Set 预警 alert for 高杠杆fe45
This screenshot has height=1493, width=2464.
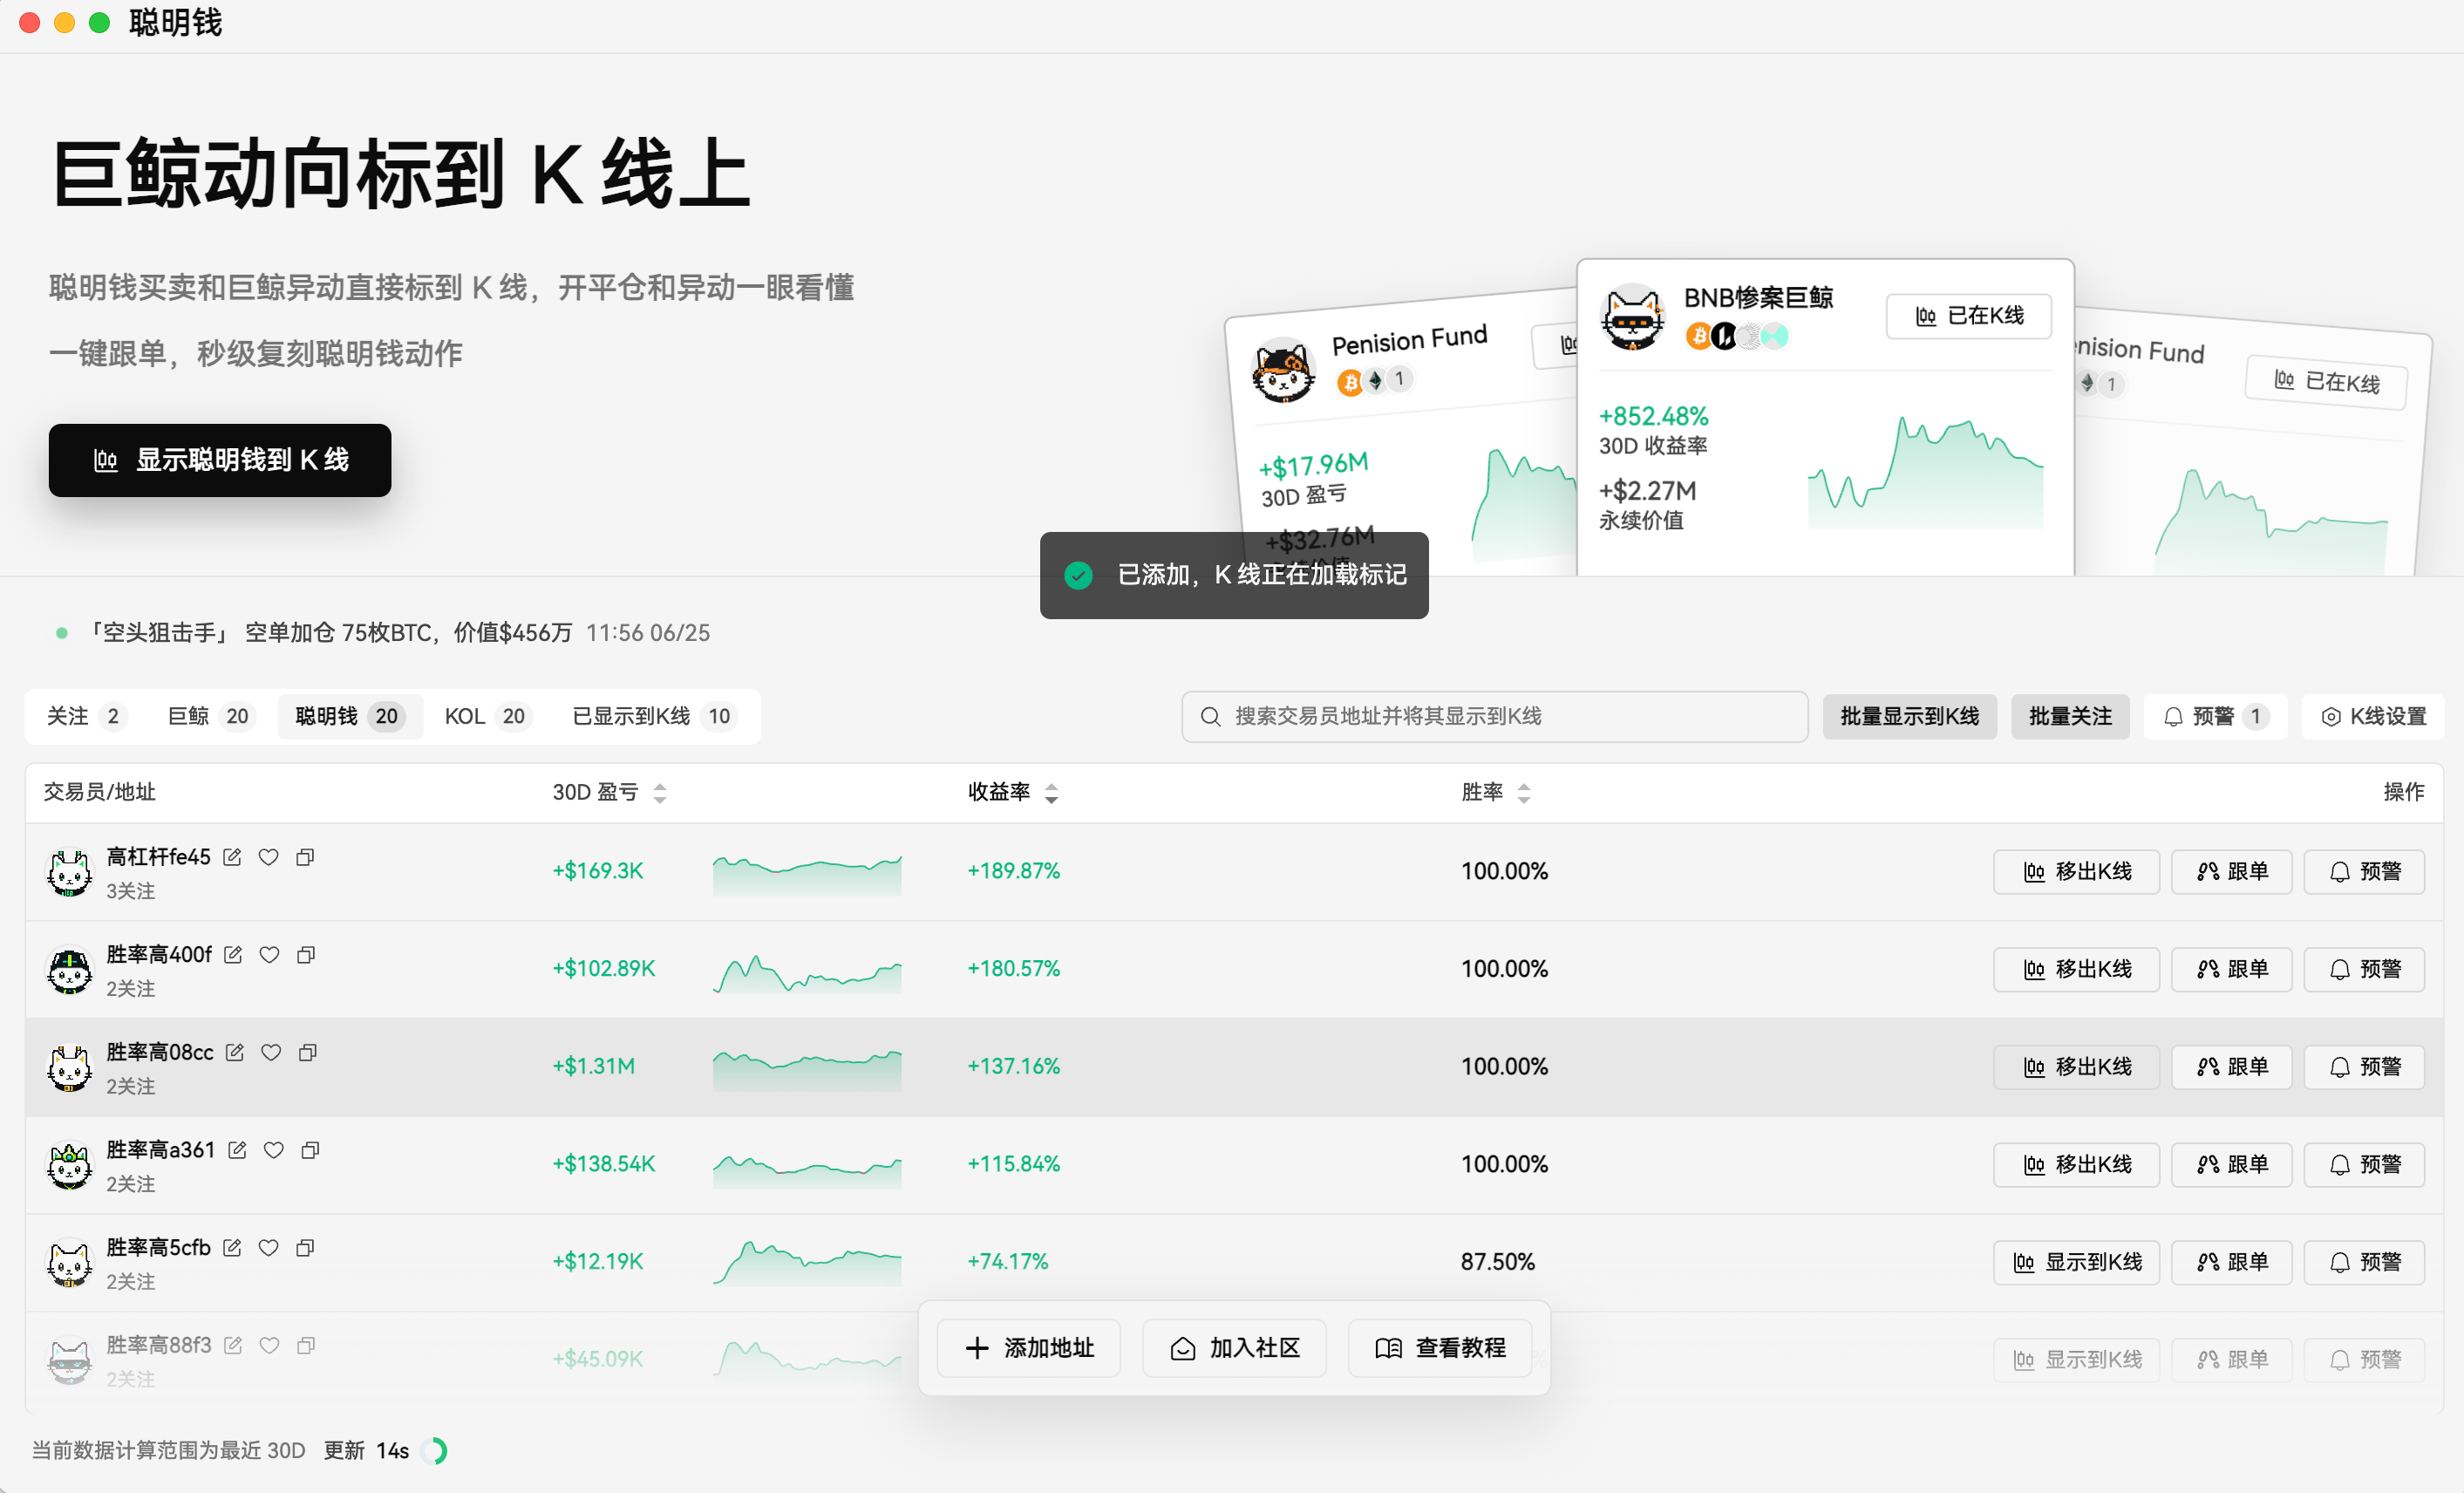(x=2364, y=871)
